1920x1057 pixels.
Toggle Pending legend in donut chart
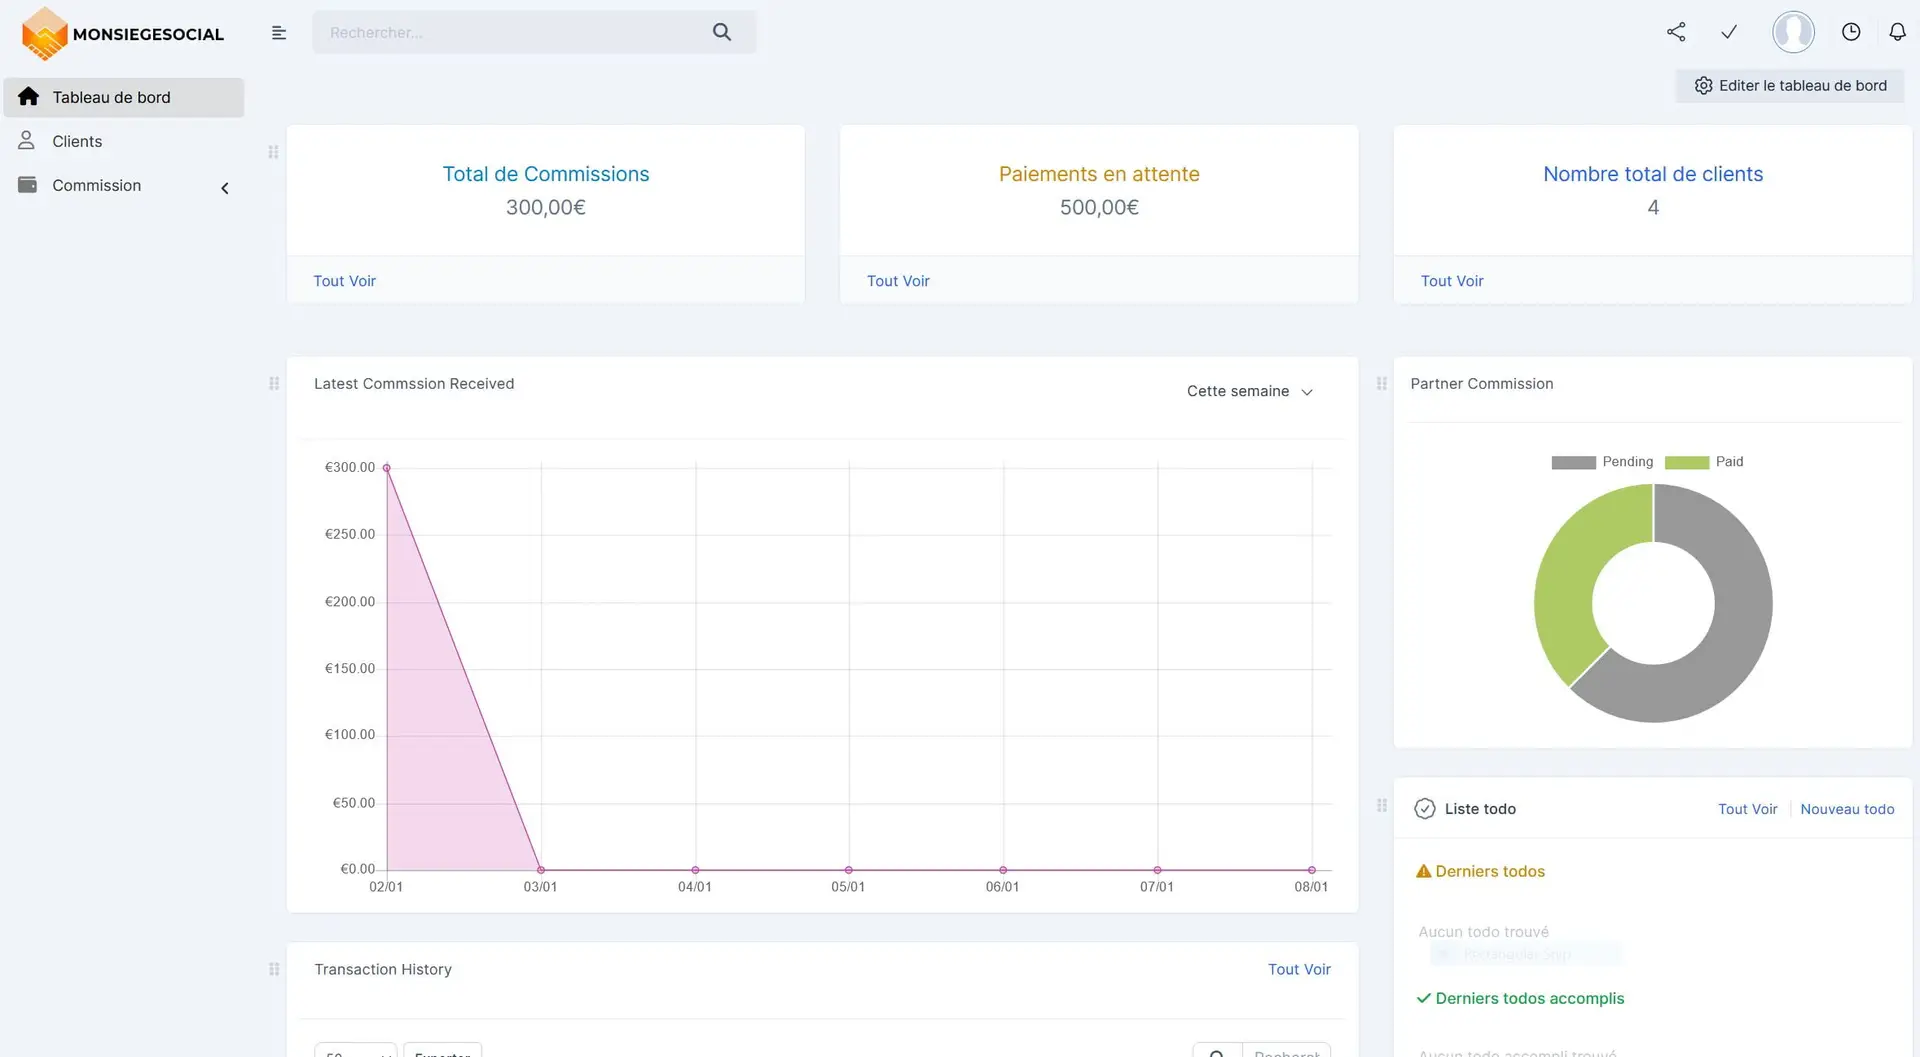pyautogui.click(x=1601, y=462)
